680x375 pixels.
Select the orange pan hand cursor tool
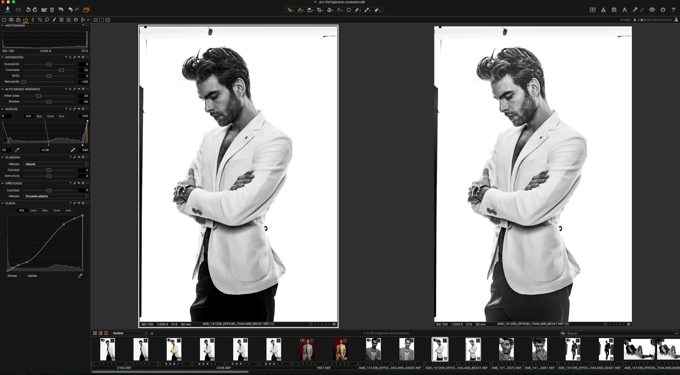click(300, 10)
